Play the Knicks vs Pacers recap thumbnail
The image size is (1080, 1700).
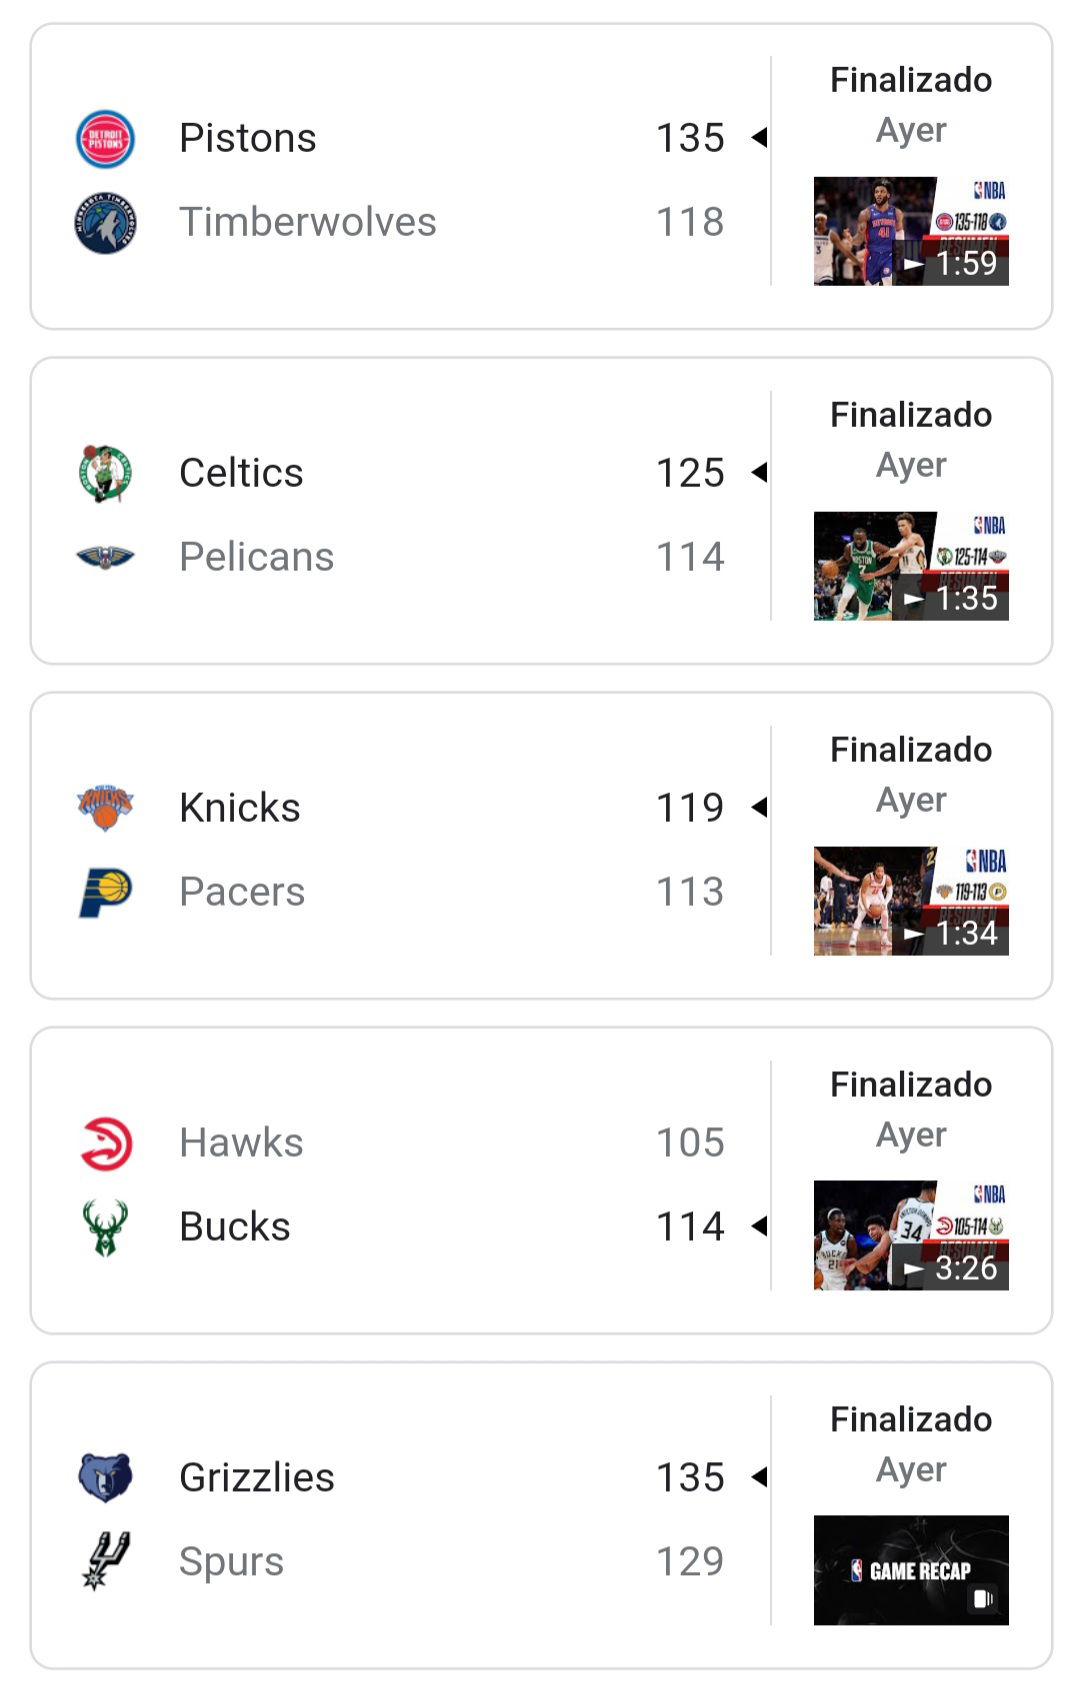[x=911, y=901]
